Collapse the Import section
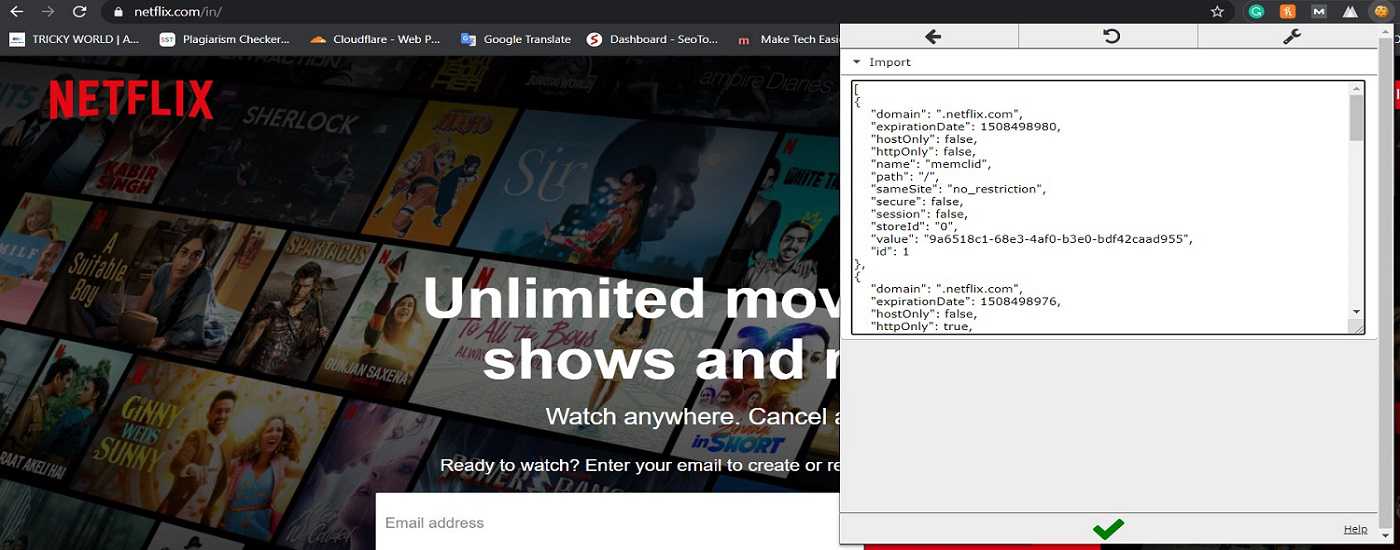This screenshot has height=550, width=1400. click(x=881, y=62)
